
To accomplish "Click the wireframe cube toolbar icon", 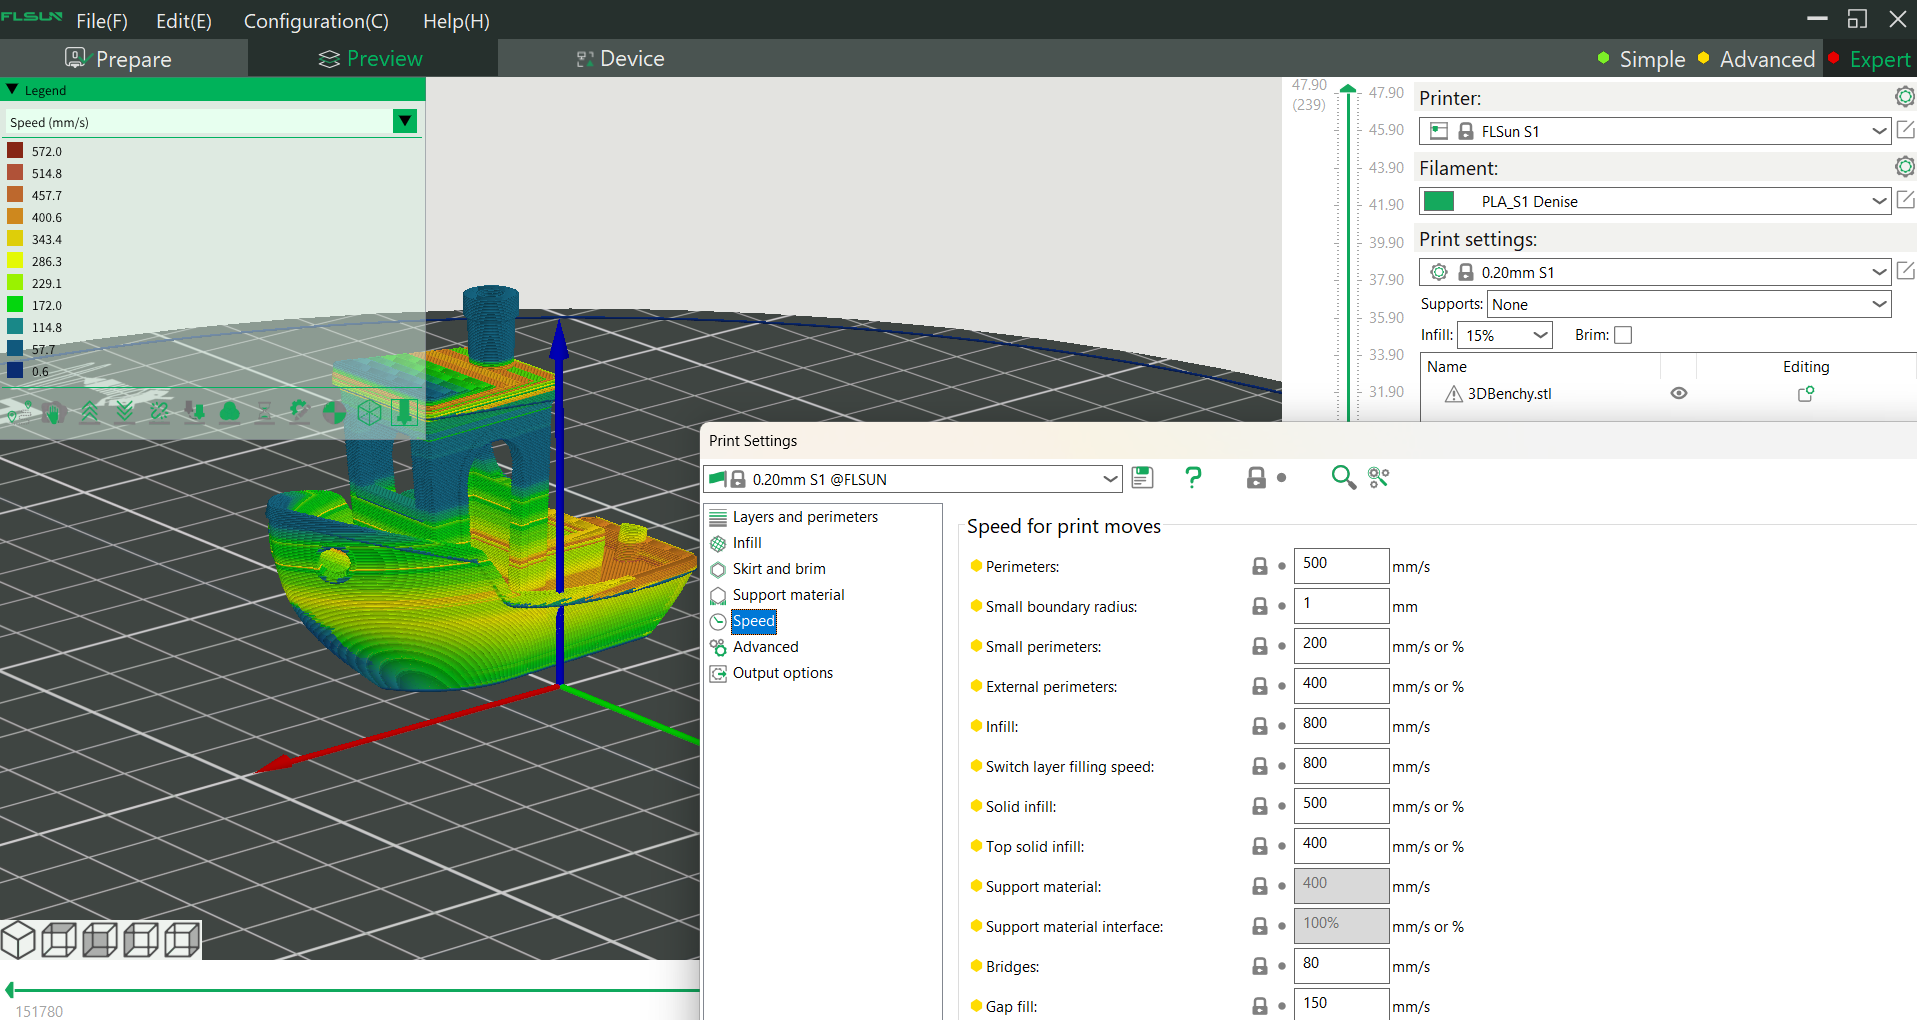I will [x=369, y=412].
